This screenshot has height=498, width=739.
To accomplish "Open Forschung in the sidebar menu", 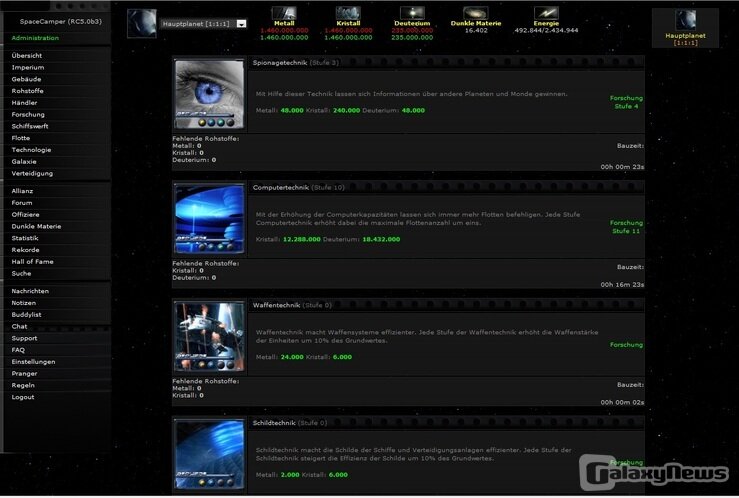I will coord(28,114).
